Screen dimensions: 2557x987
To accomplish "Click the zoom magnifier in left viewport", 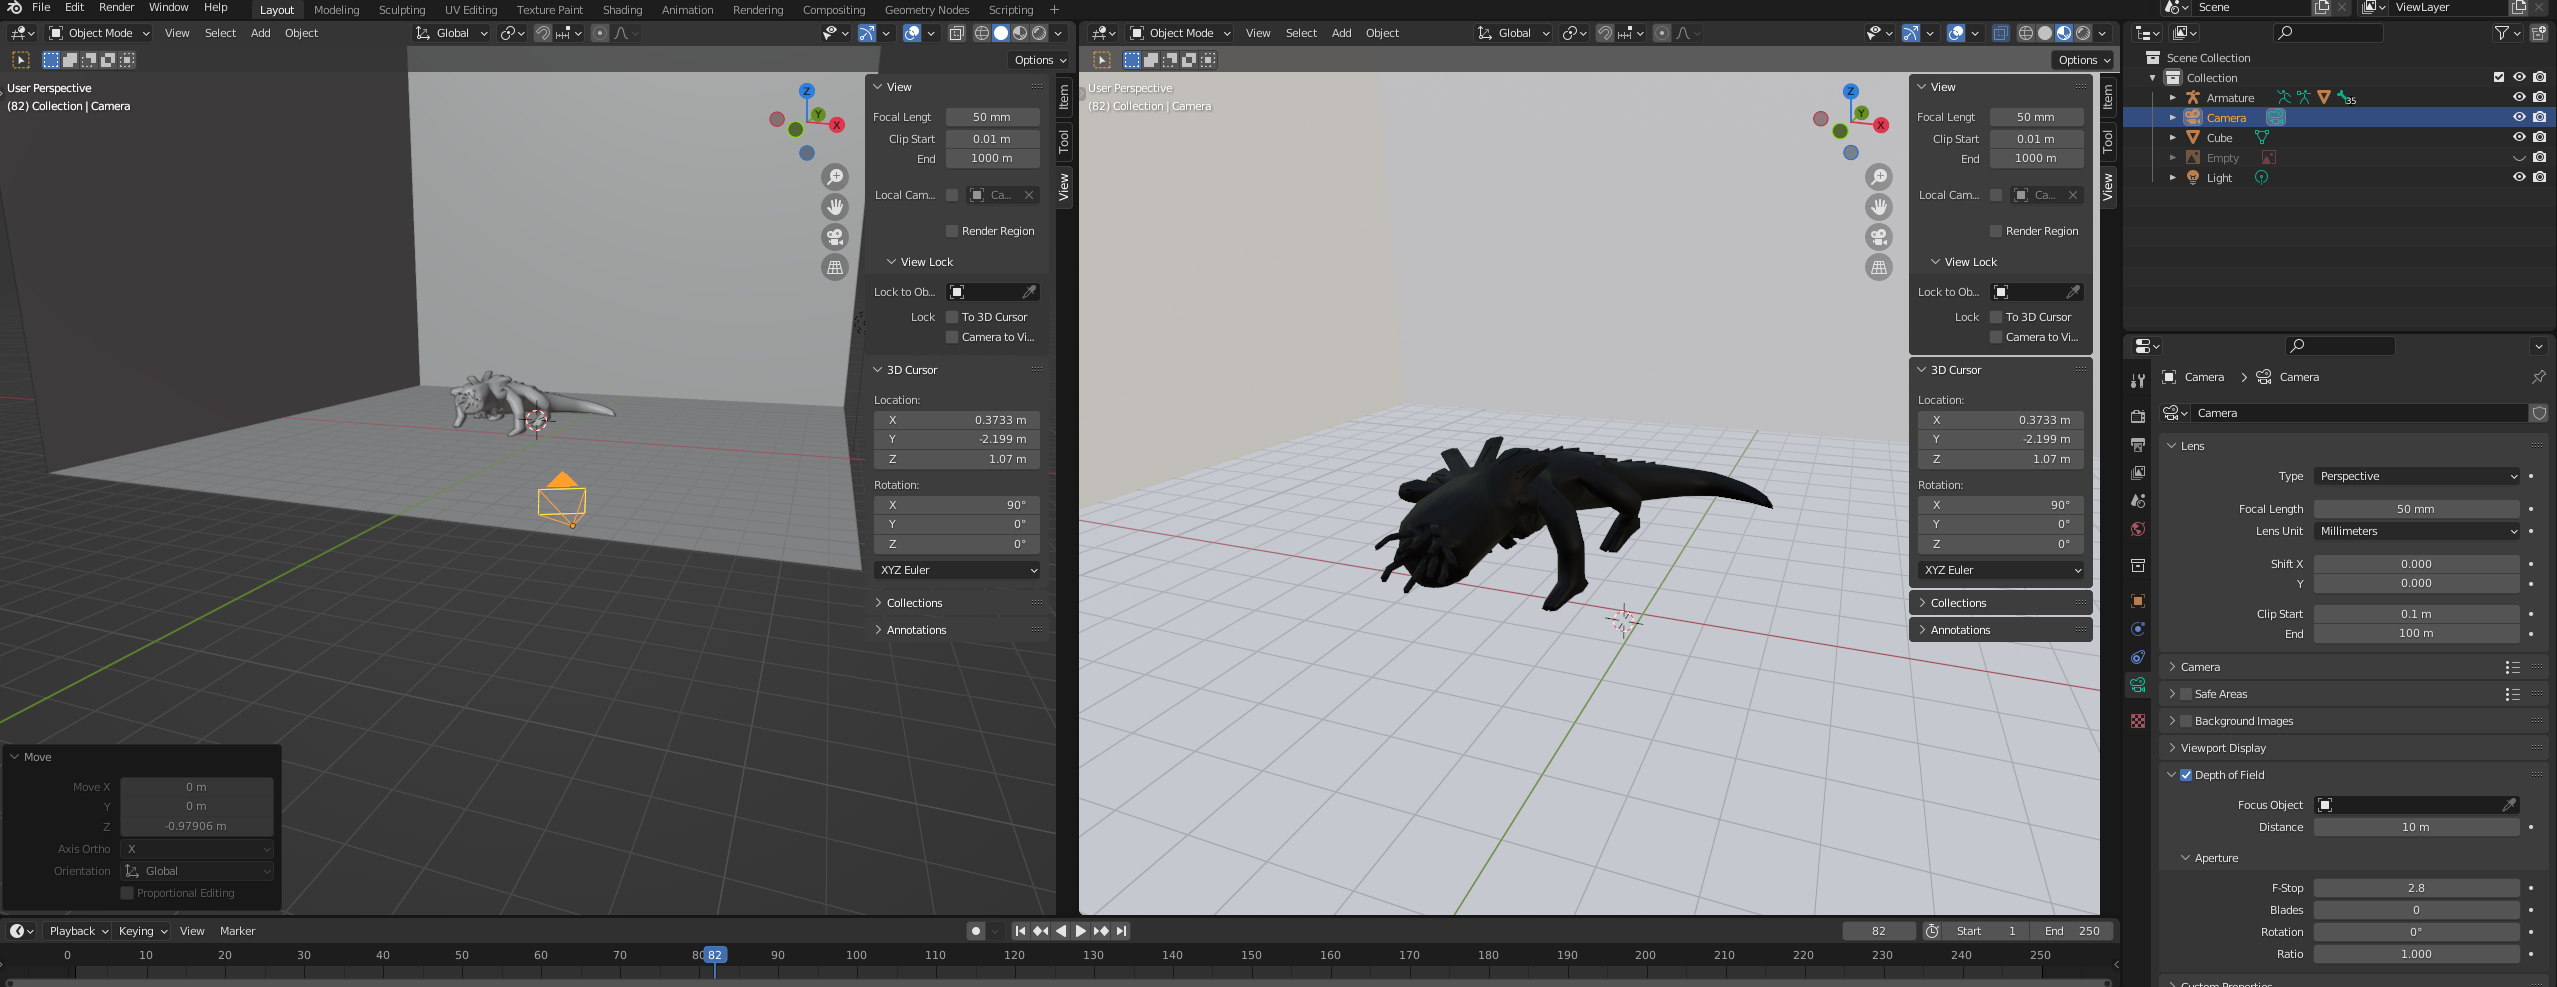I will coord(834,177).
